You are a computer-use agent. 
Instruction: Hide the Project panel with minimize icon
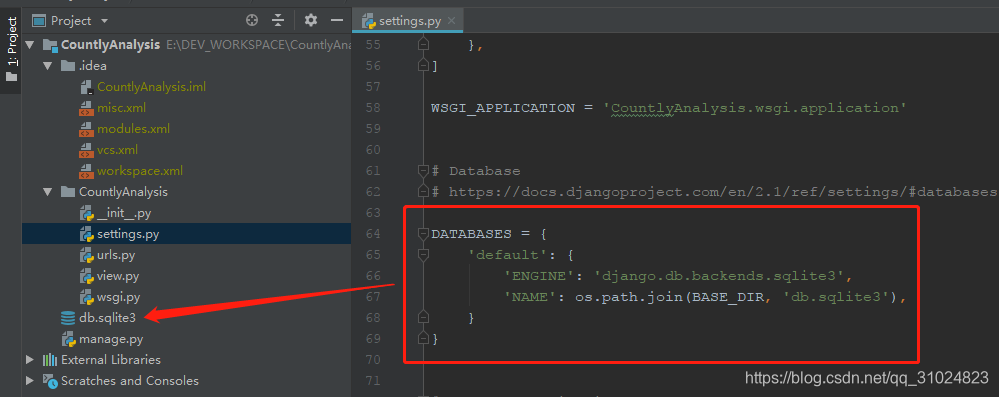[x=337, y=20]
